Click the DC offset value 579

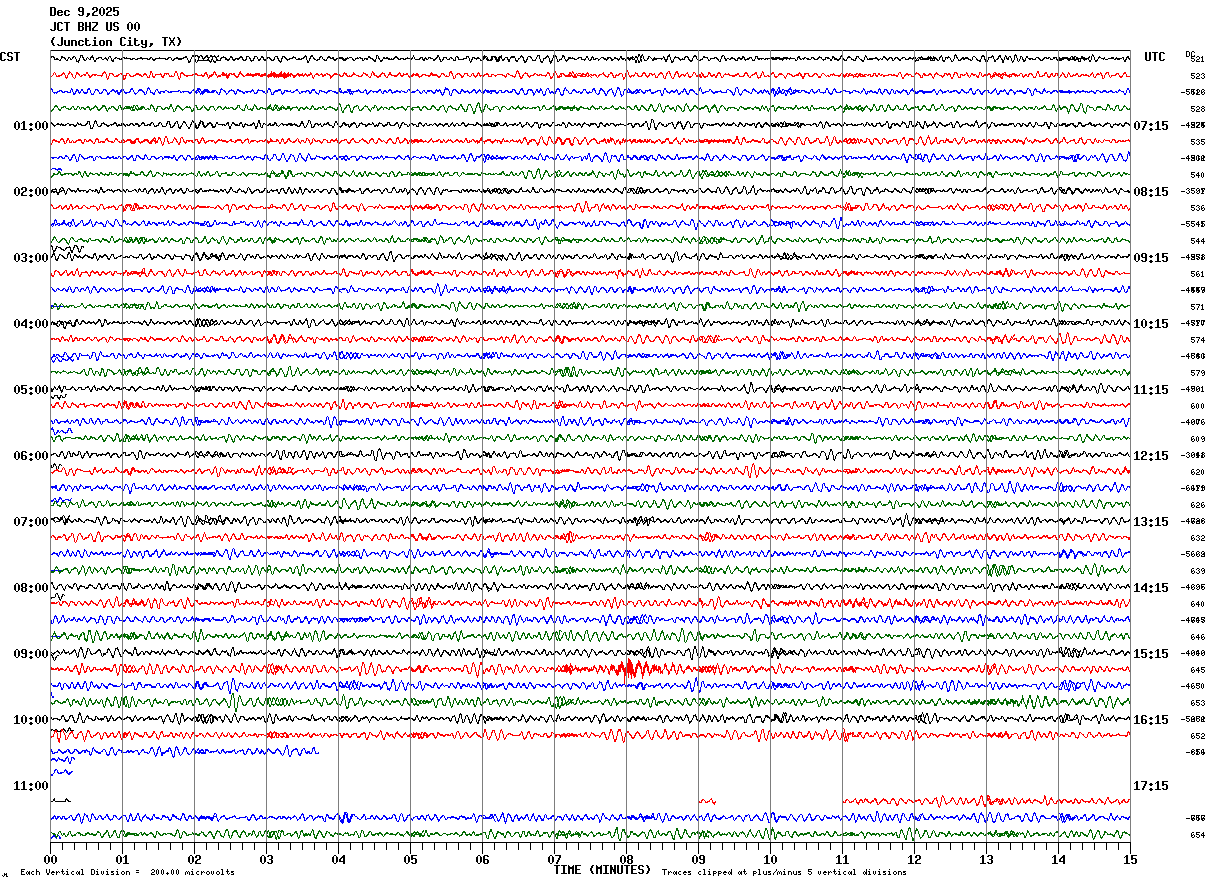(1197, 373)
